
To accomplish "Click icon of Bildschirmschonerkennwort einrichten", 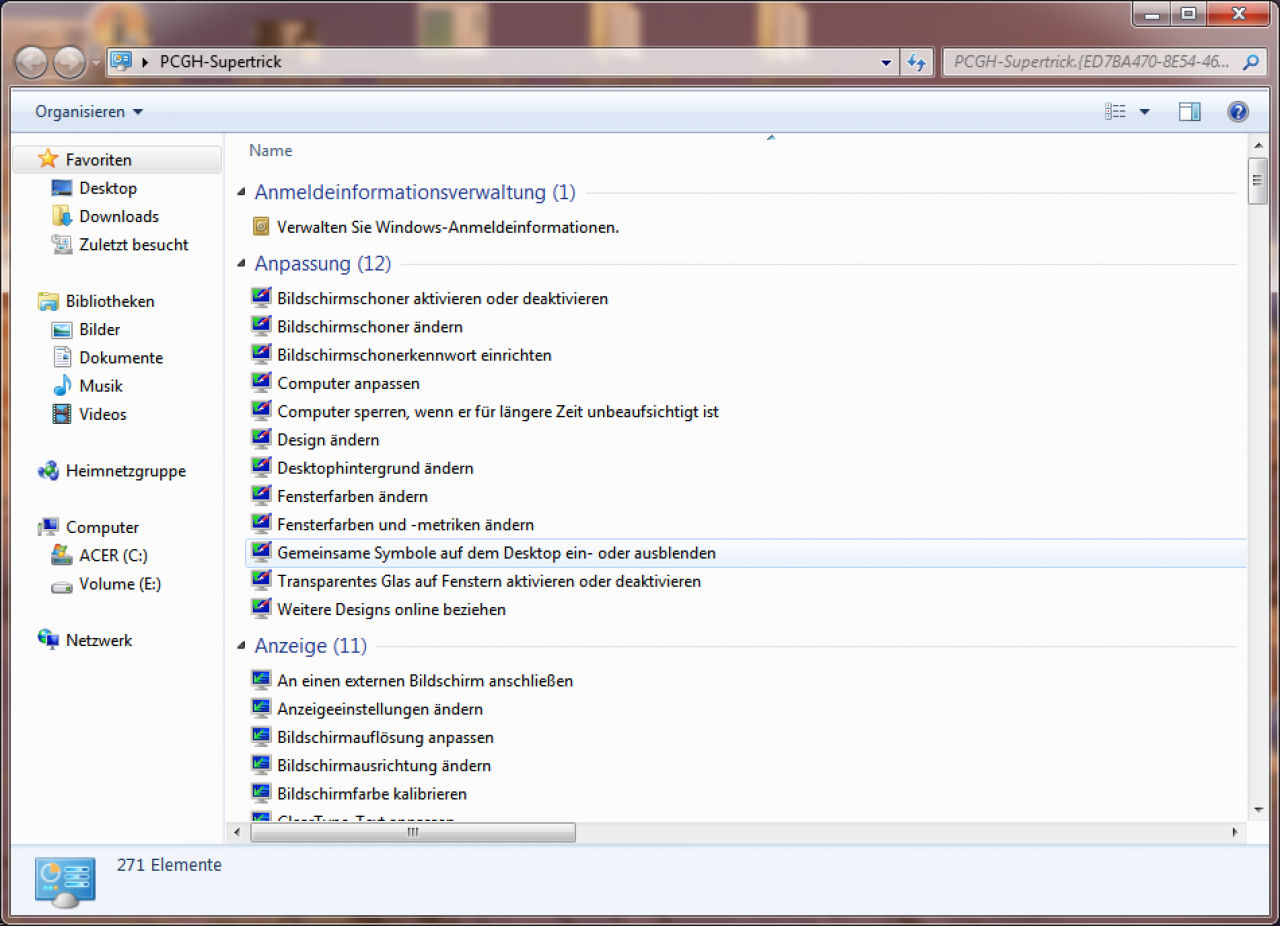I will pyautogui.click(x=261, y=354).
